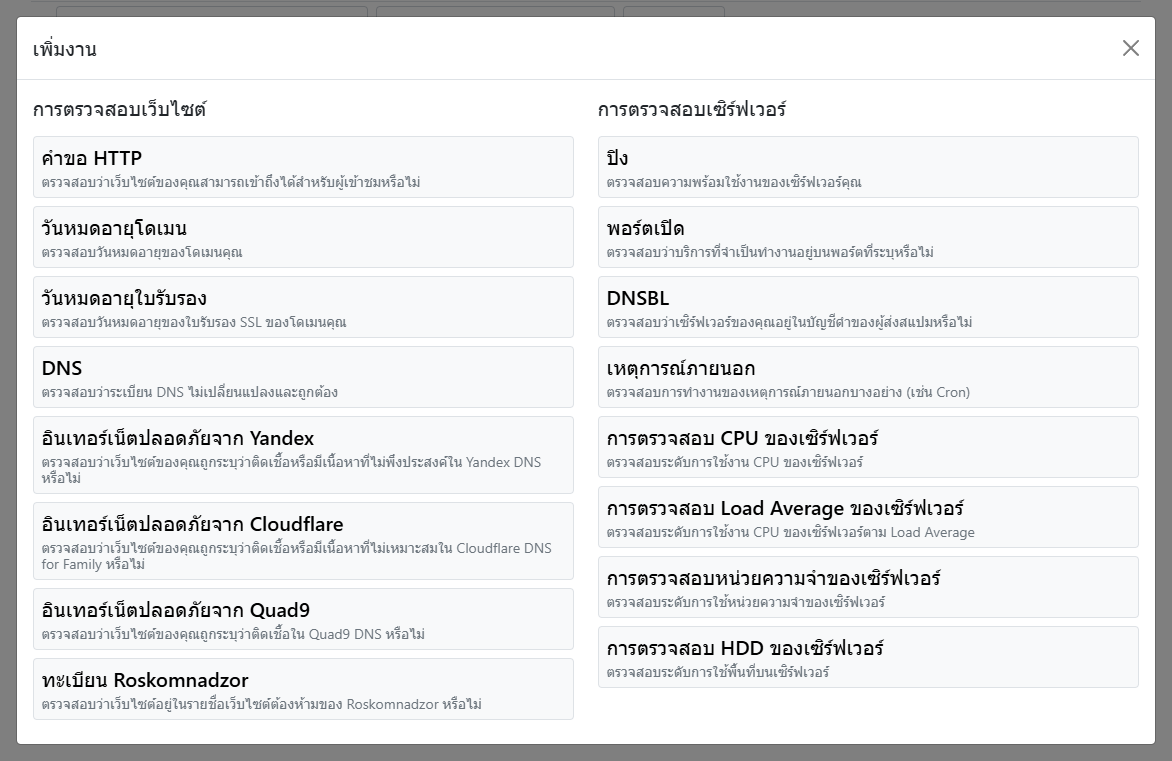Choose เหตุการณ์ภายนอก external event check
1172x761 pixels.
[868, 377]
